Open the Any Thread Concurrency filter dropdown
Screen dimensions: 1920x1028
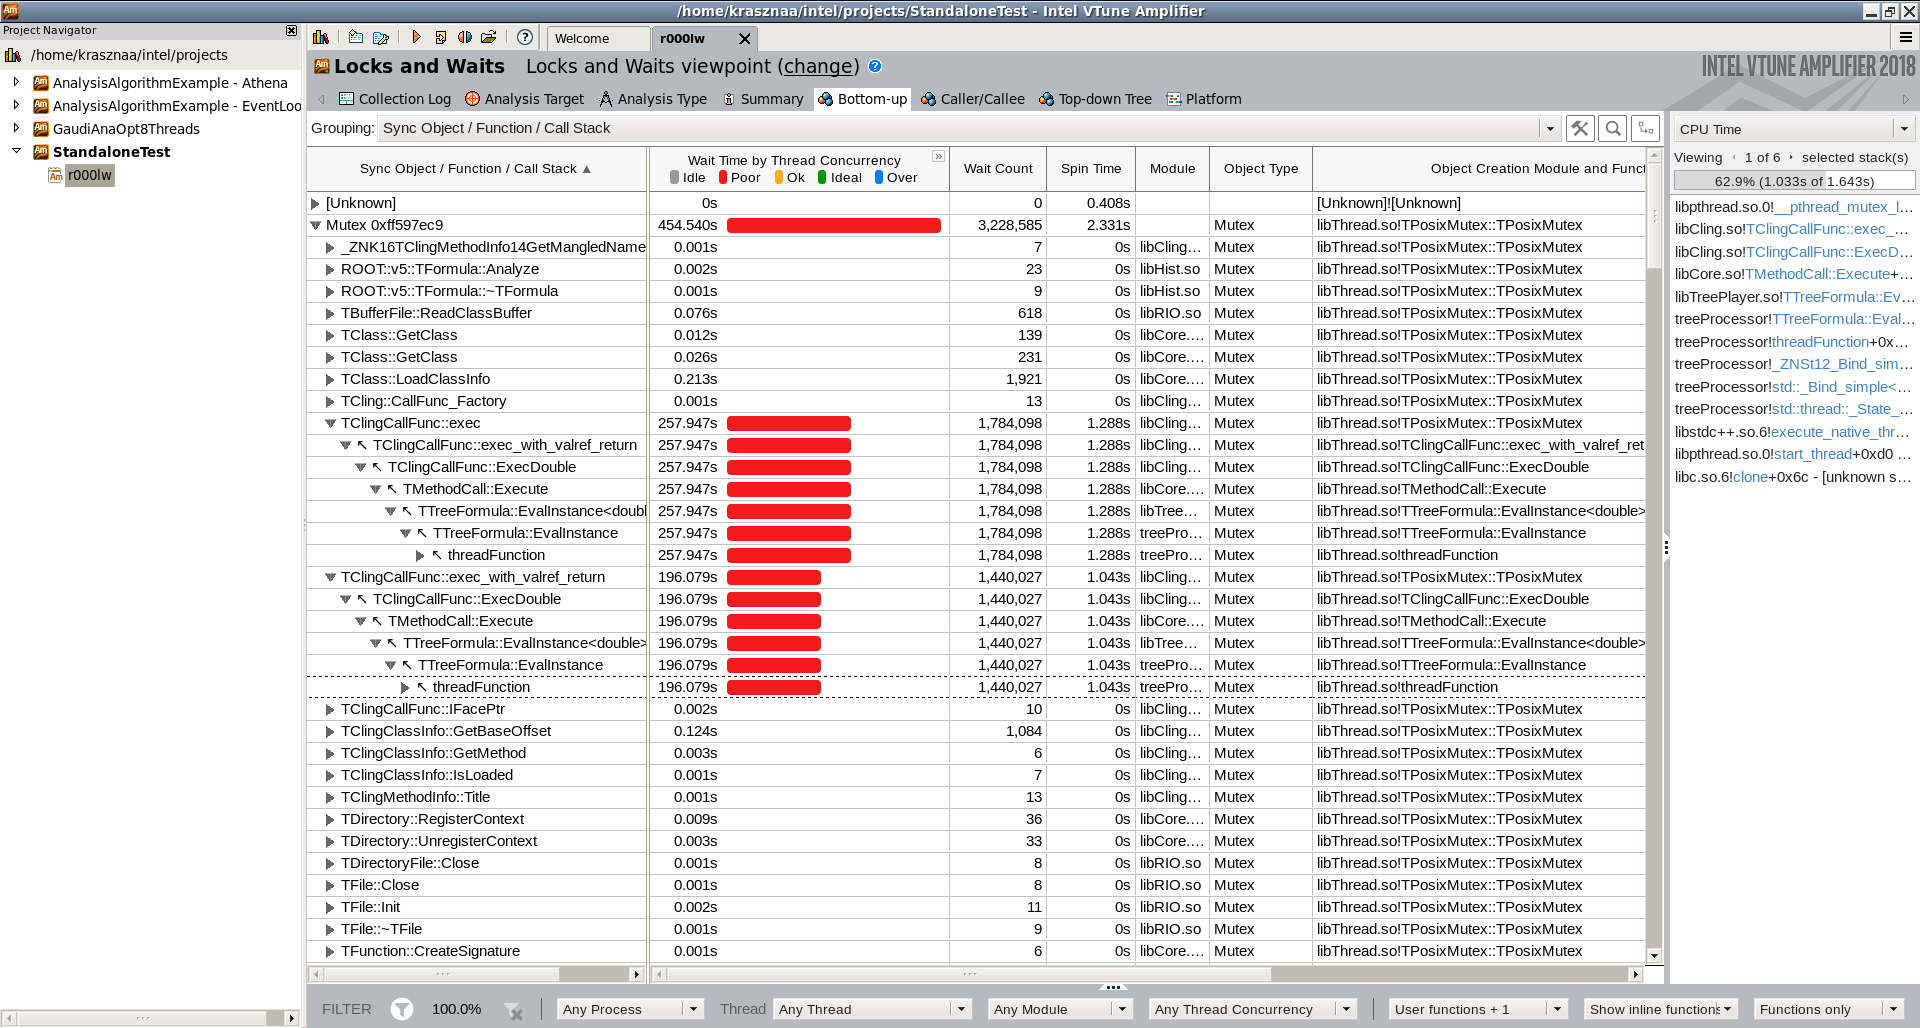(x=1252, y=1009)
